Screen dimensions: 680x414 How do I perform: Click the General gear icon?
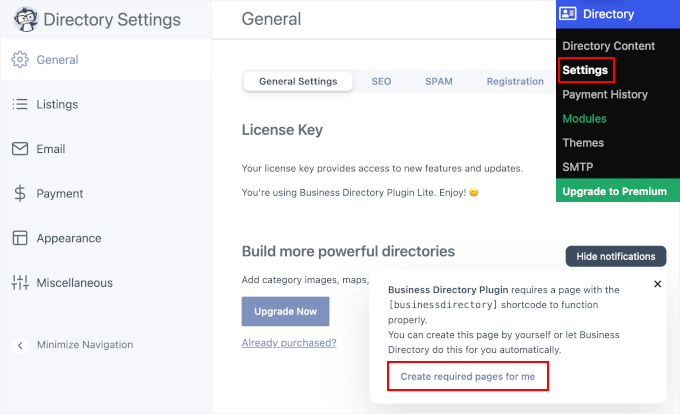pyautogui.click(x=20, y=60)
